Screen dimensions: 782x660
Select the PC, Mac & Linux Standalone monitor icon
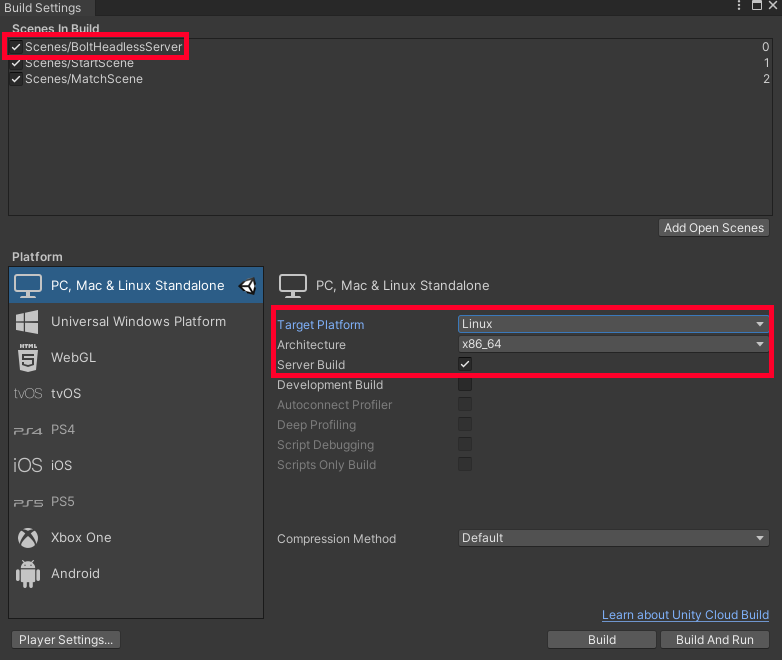click(28, 286)
